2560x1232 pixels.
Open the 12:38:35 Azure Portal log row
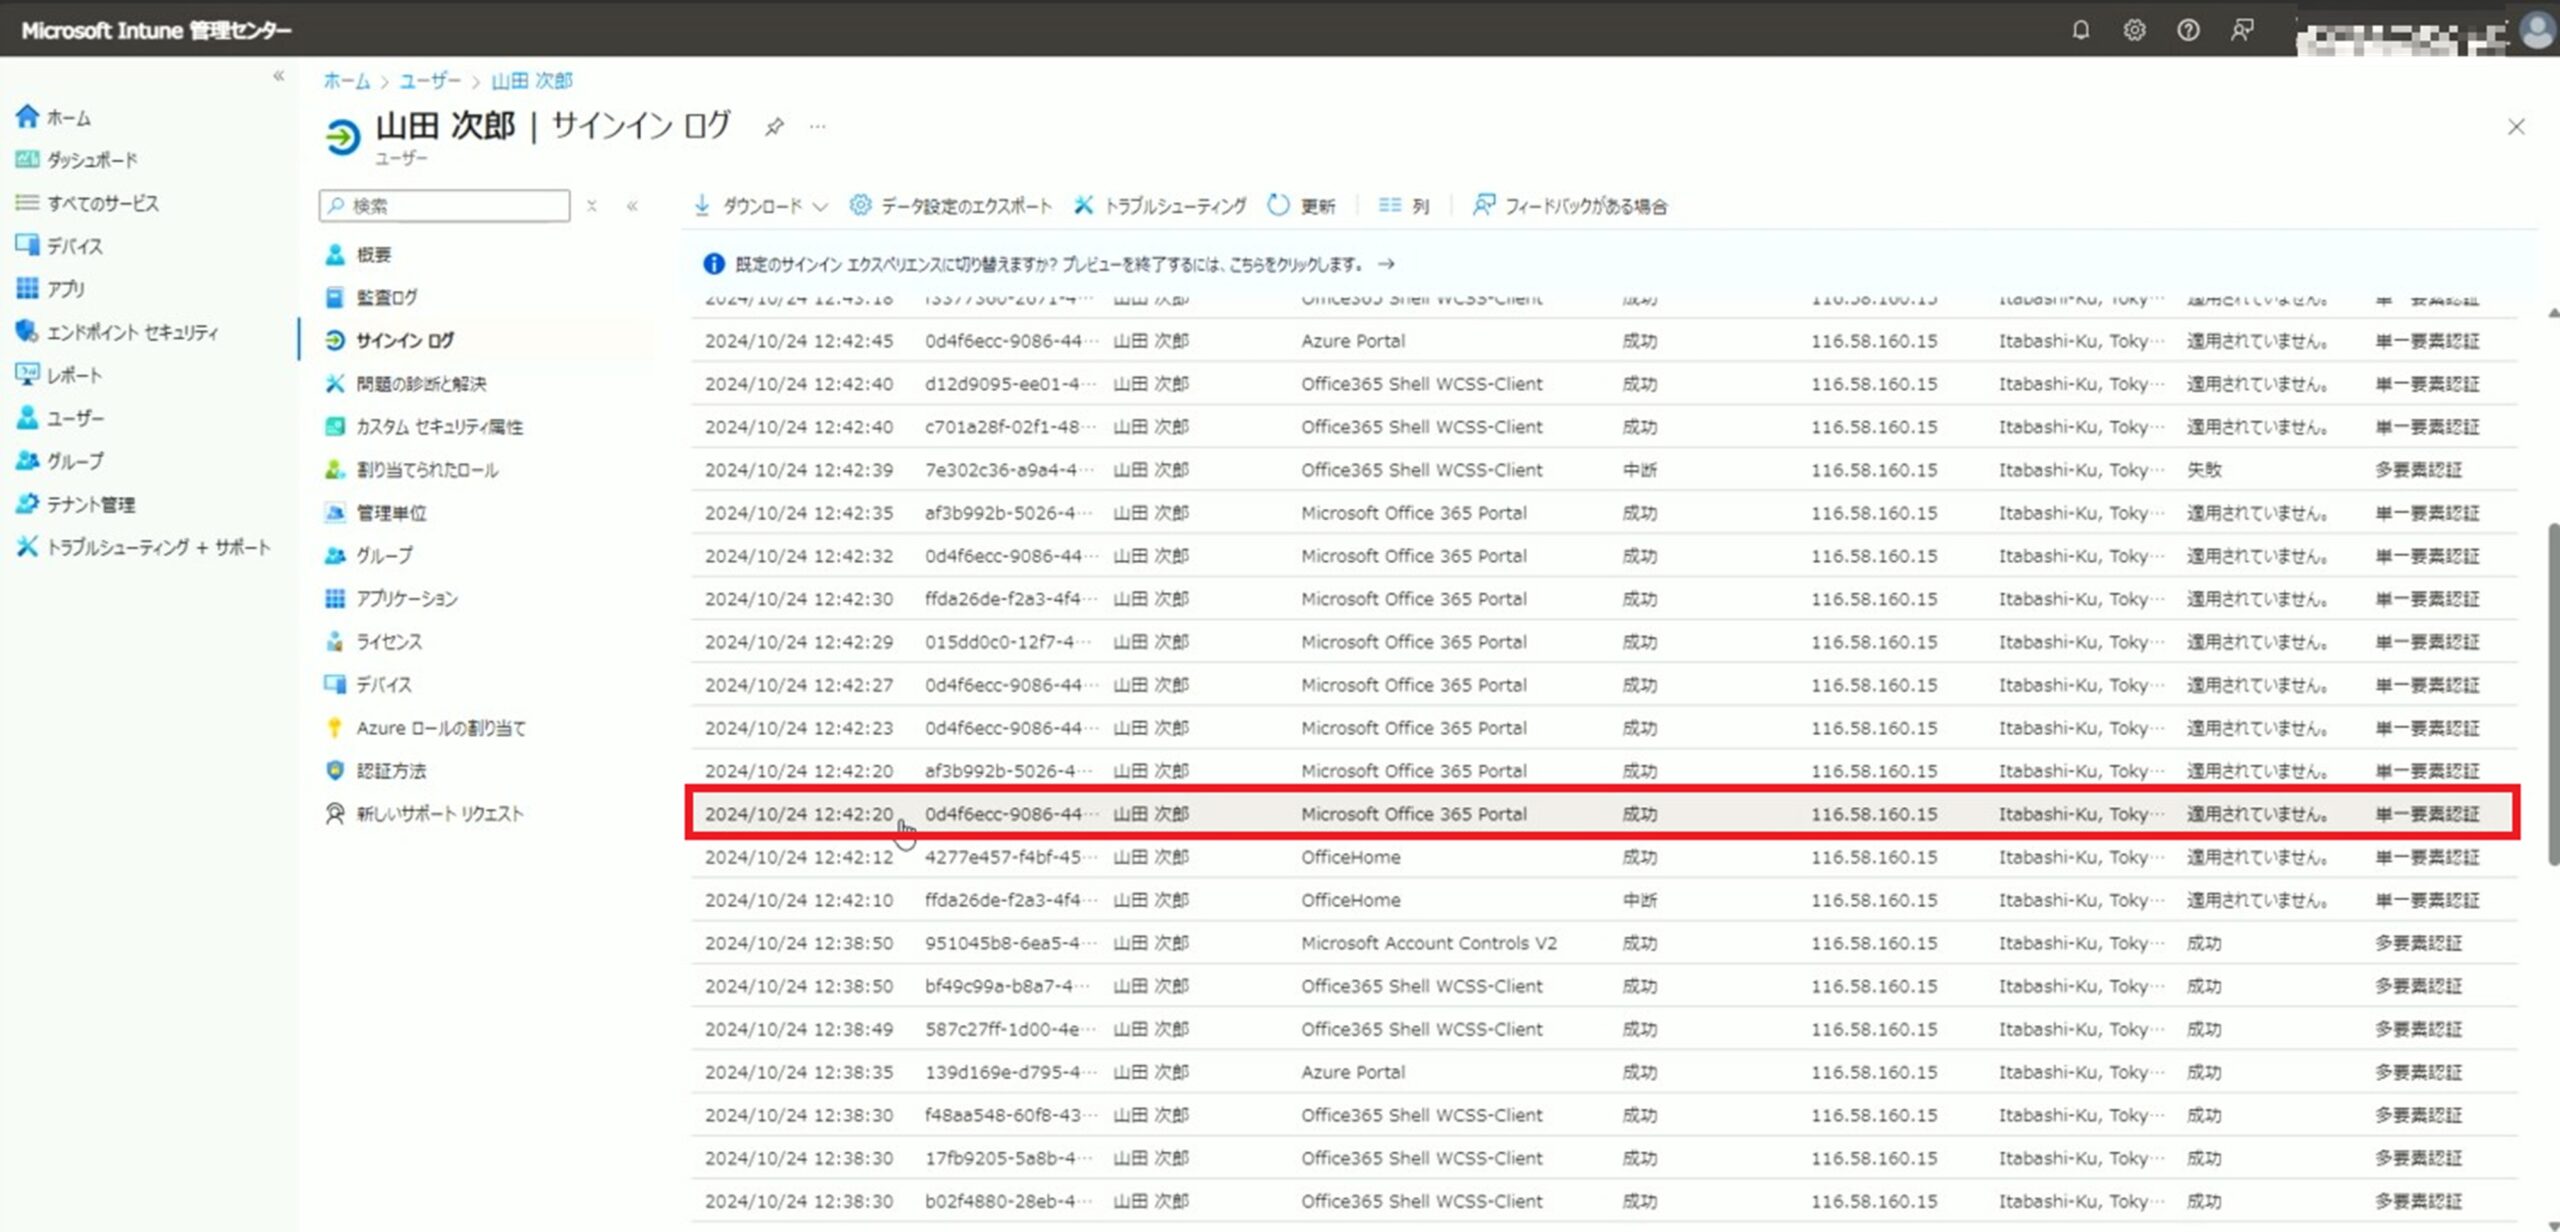click(x=1604, y=1072)
